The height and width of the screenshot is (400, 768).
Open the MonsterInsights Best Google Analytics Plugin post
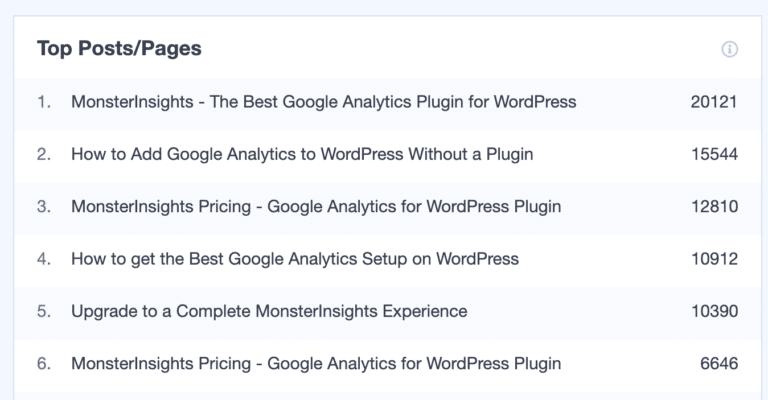click(323, 102)
